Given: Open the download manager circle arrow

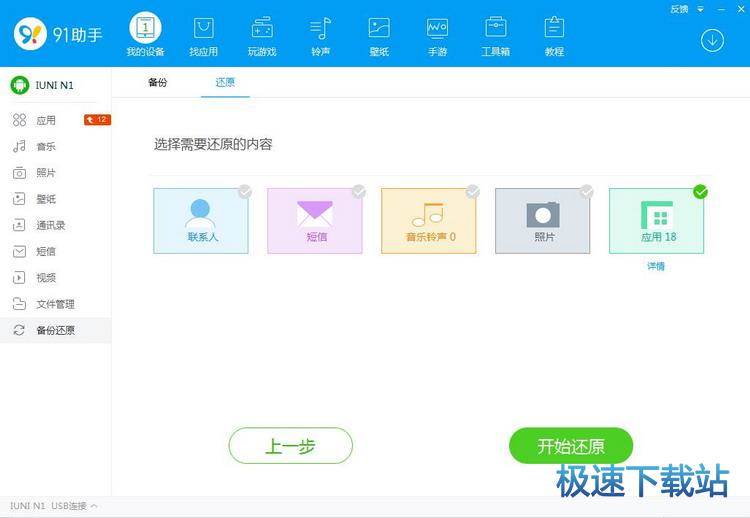Looking at the screenshot, I should click(712, 41).
